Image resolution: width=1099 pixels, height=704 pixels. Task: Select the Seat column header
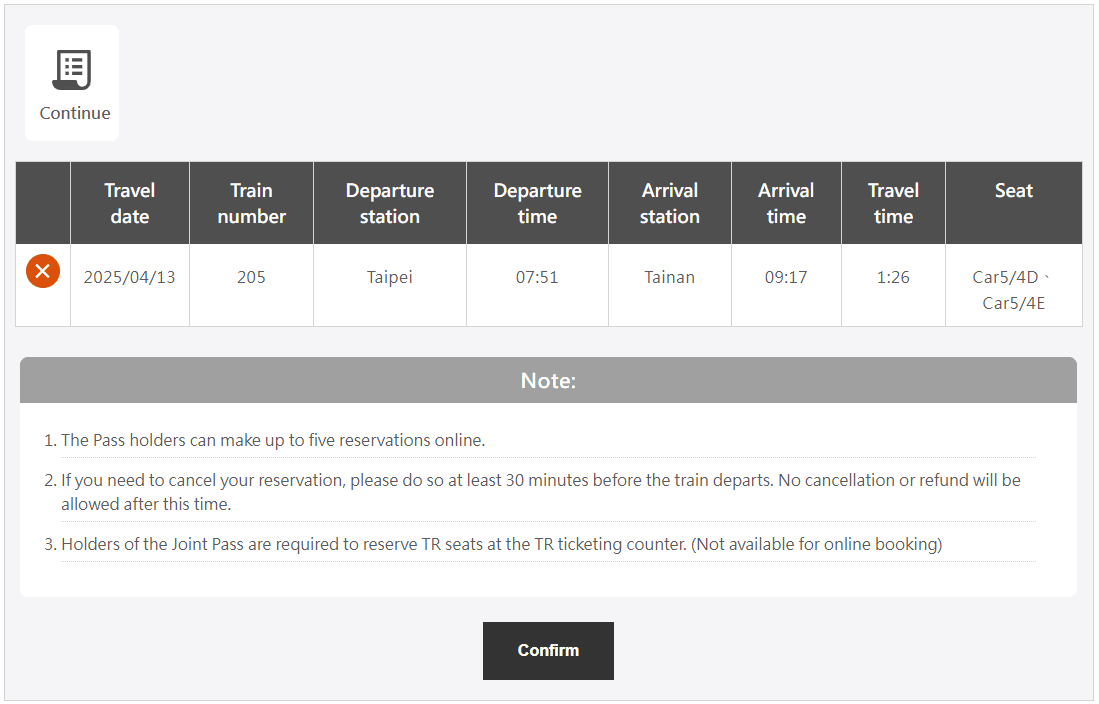[1013, 191]
